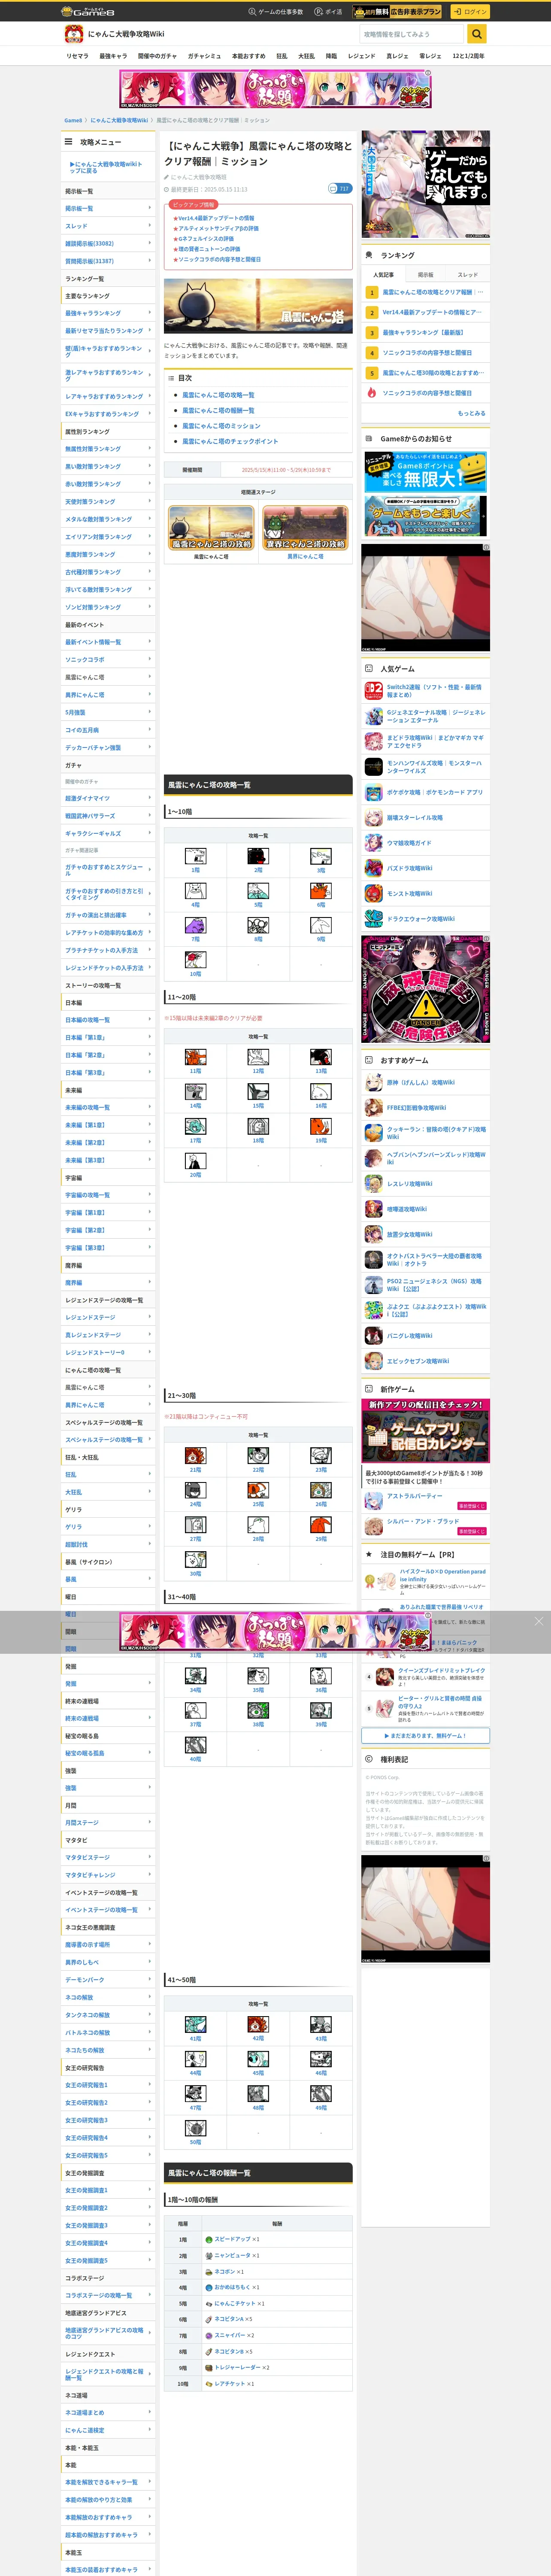This screenshot has width=551, height=2576.
Task: Open Ver14.4最新アップデートの情報 pickup link
Action: click(216, 218)
